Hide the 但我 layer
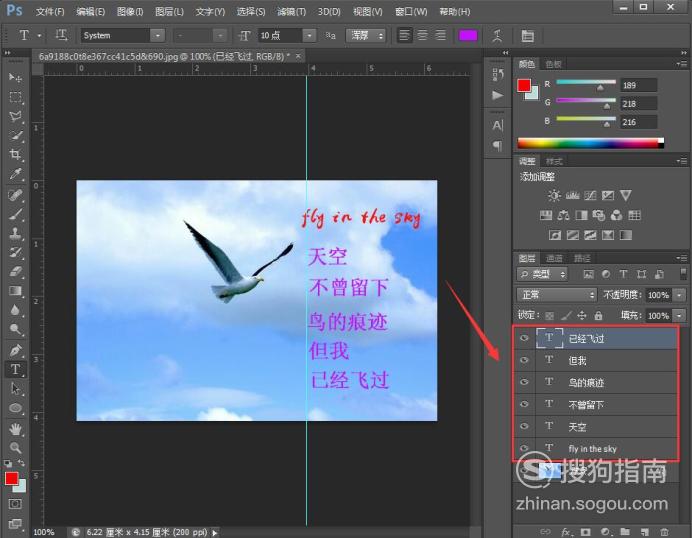The image size is (692, 538). (524, 360)
